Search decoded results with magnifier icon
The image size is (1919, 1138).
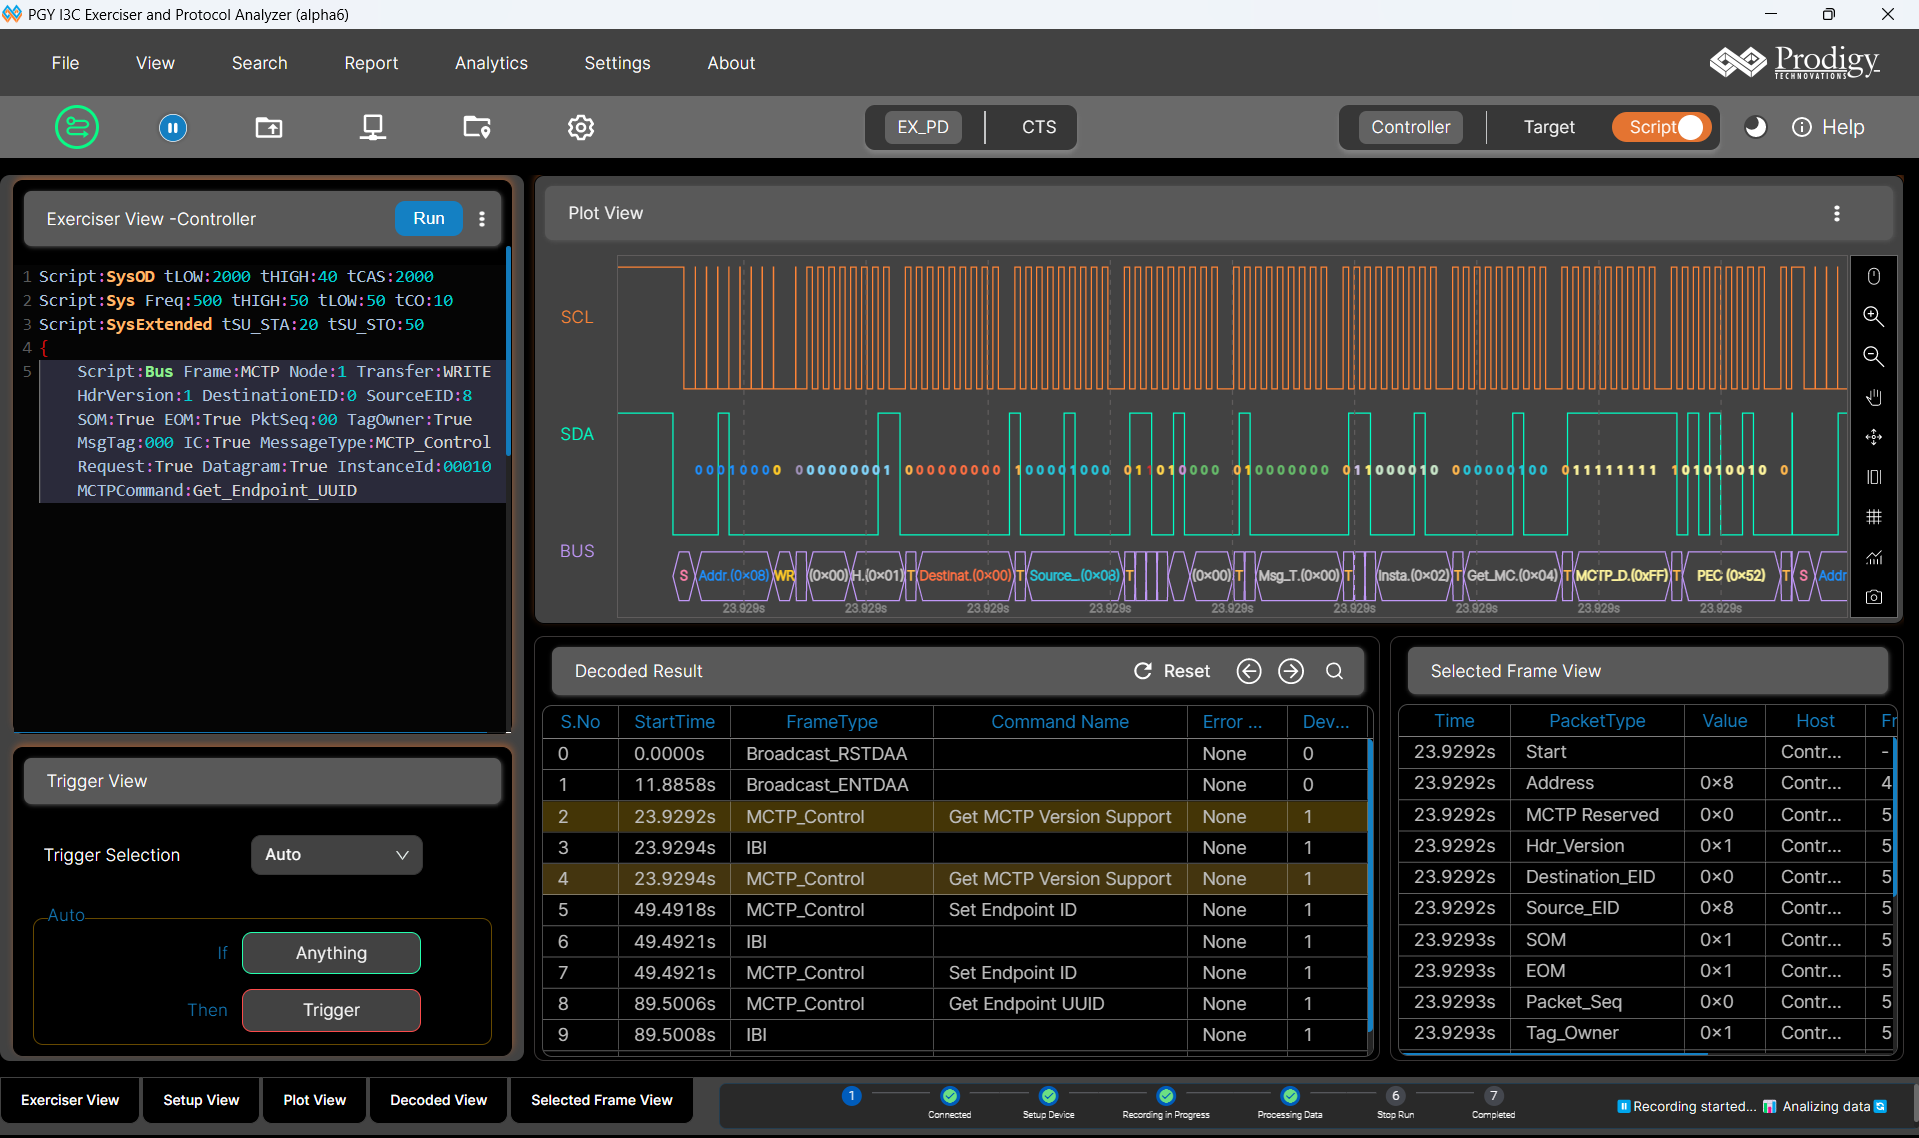[1334, 671]
